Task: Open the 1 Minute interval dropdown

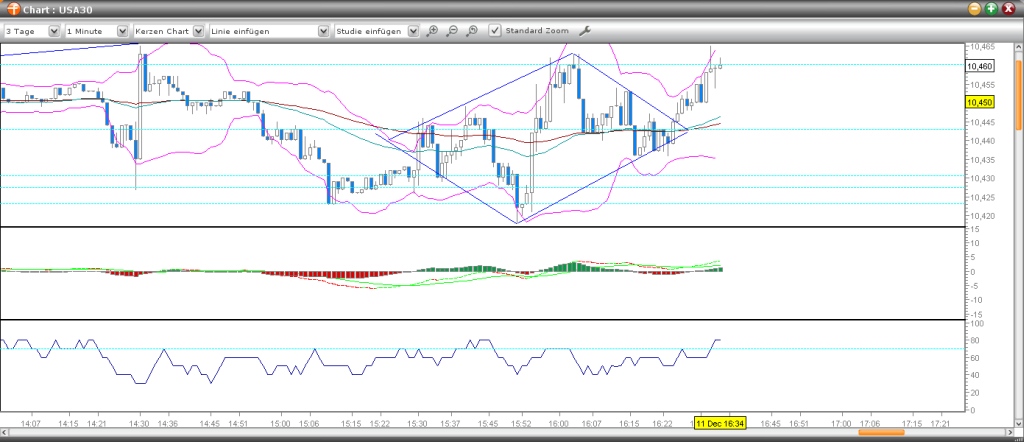Action: coord(97,31)
